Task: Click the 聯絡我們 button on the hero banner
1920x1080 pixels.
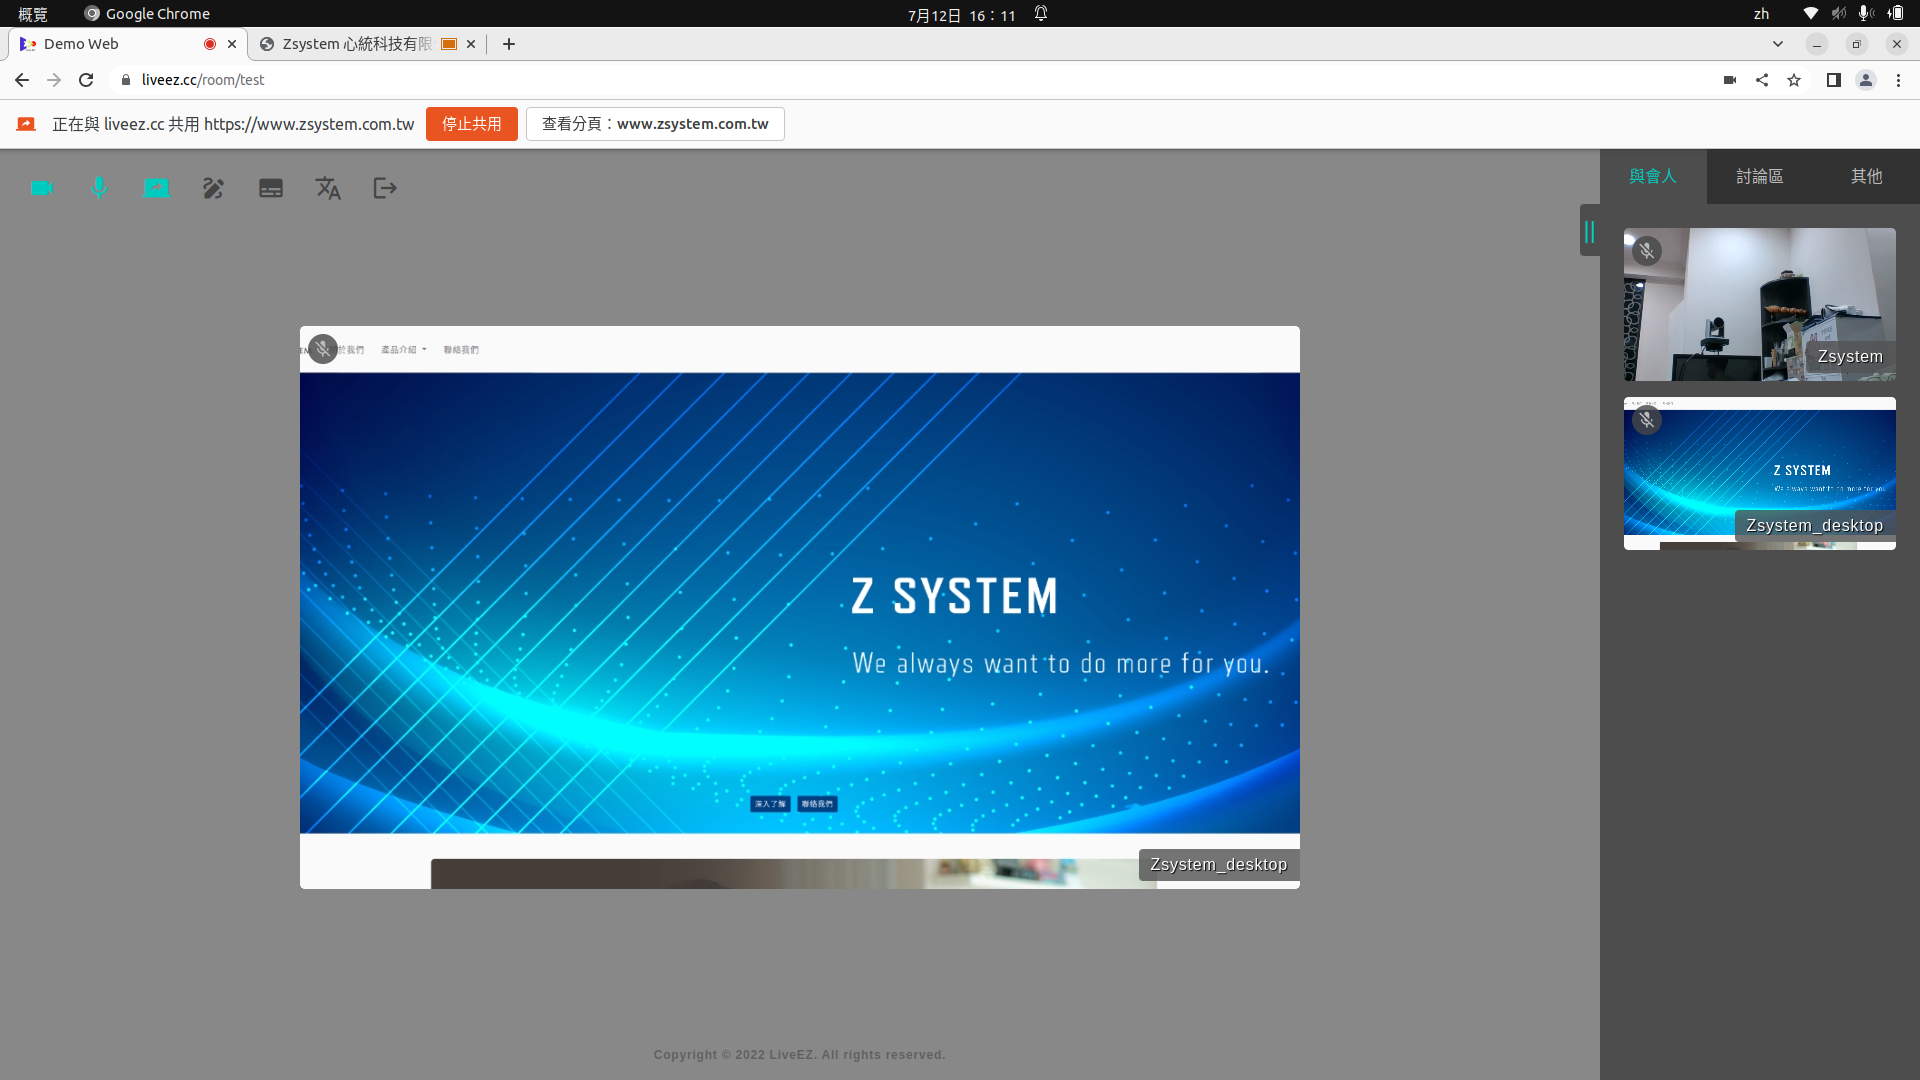Action: [x=817, y=804]
